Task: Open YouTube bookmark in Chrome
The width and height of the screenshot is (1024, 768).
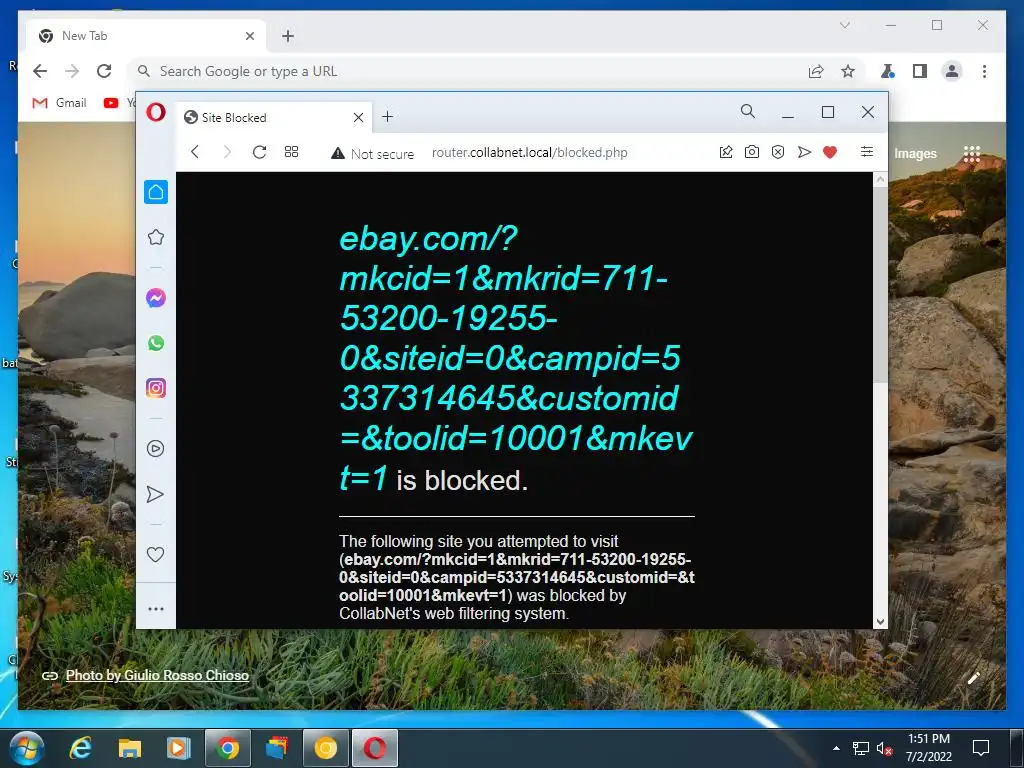Action: pos(119,103)
